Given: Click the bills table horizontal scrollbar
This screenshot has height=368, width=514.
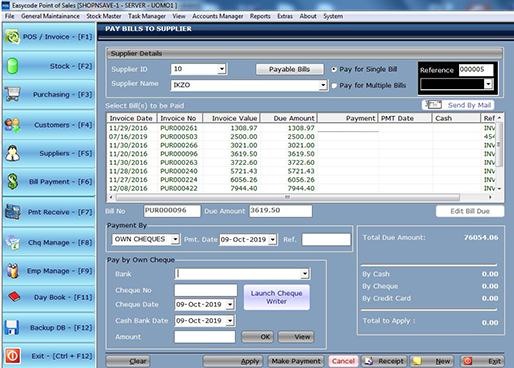Looking at the screenshot, I should [x=288, y=197].
